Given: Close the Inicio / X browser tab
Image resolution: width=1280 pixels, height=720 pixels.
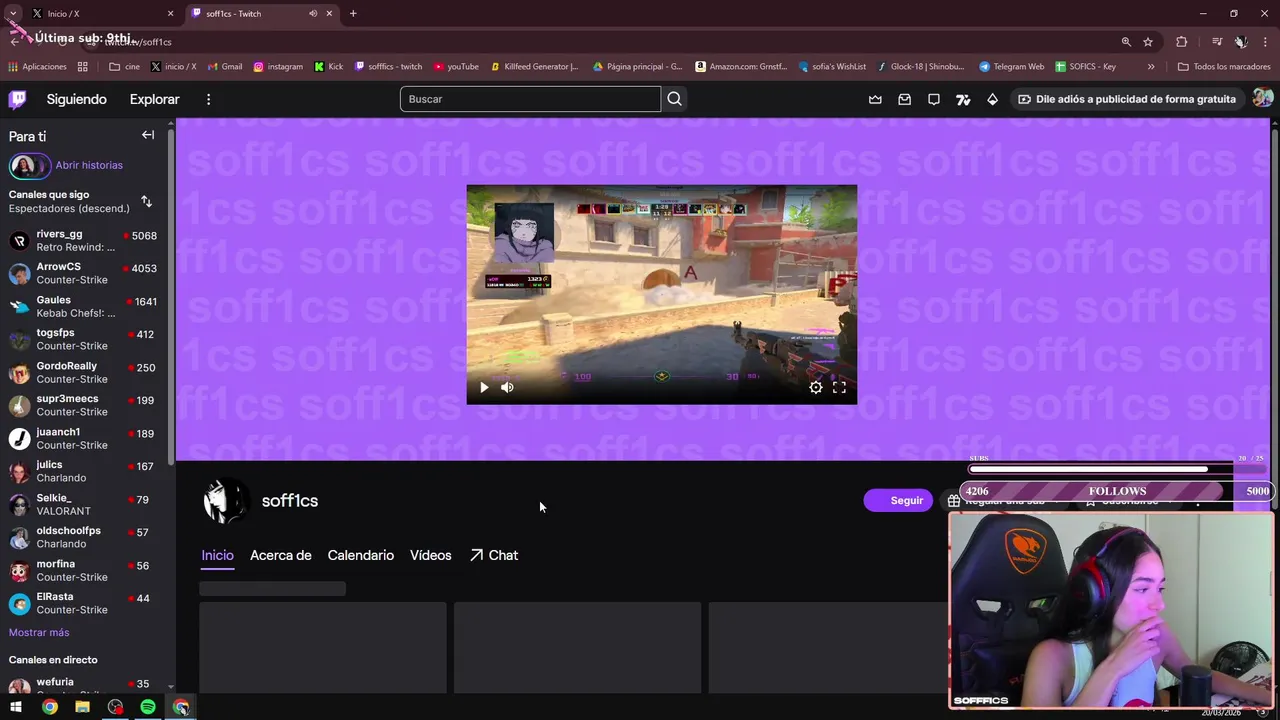Looking at the screenshot, I should pyautogui.click(x=170, y=13).
